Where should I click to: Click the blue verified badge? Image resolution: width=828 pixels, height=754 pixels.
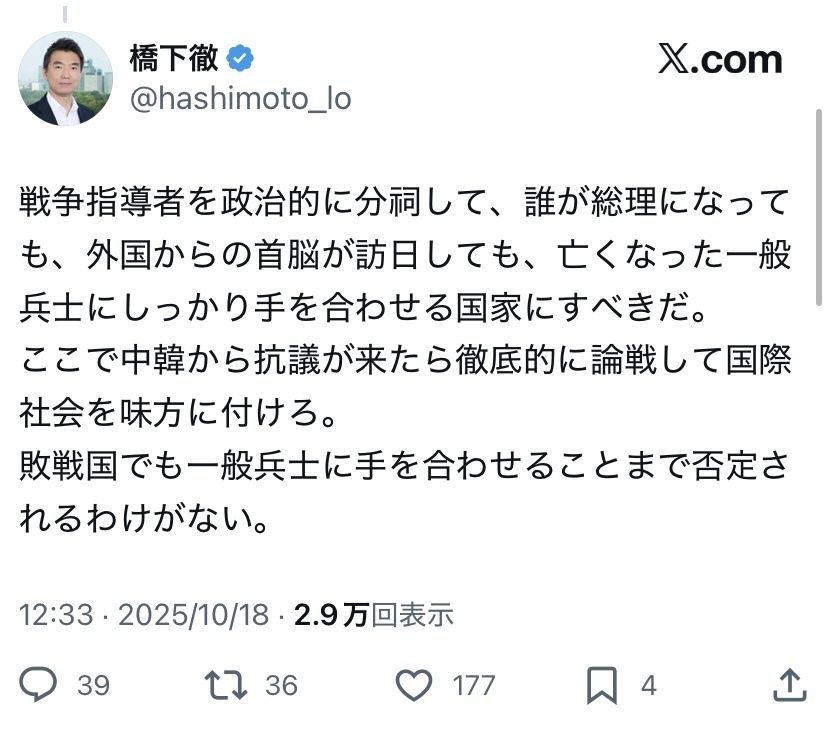241,59
